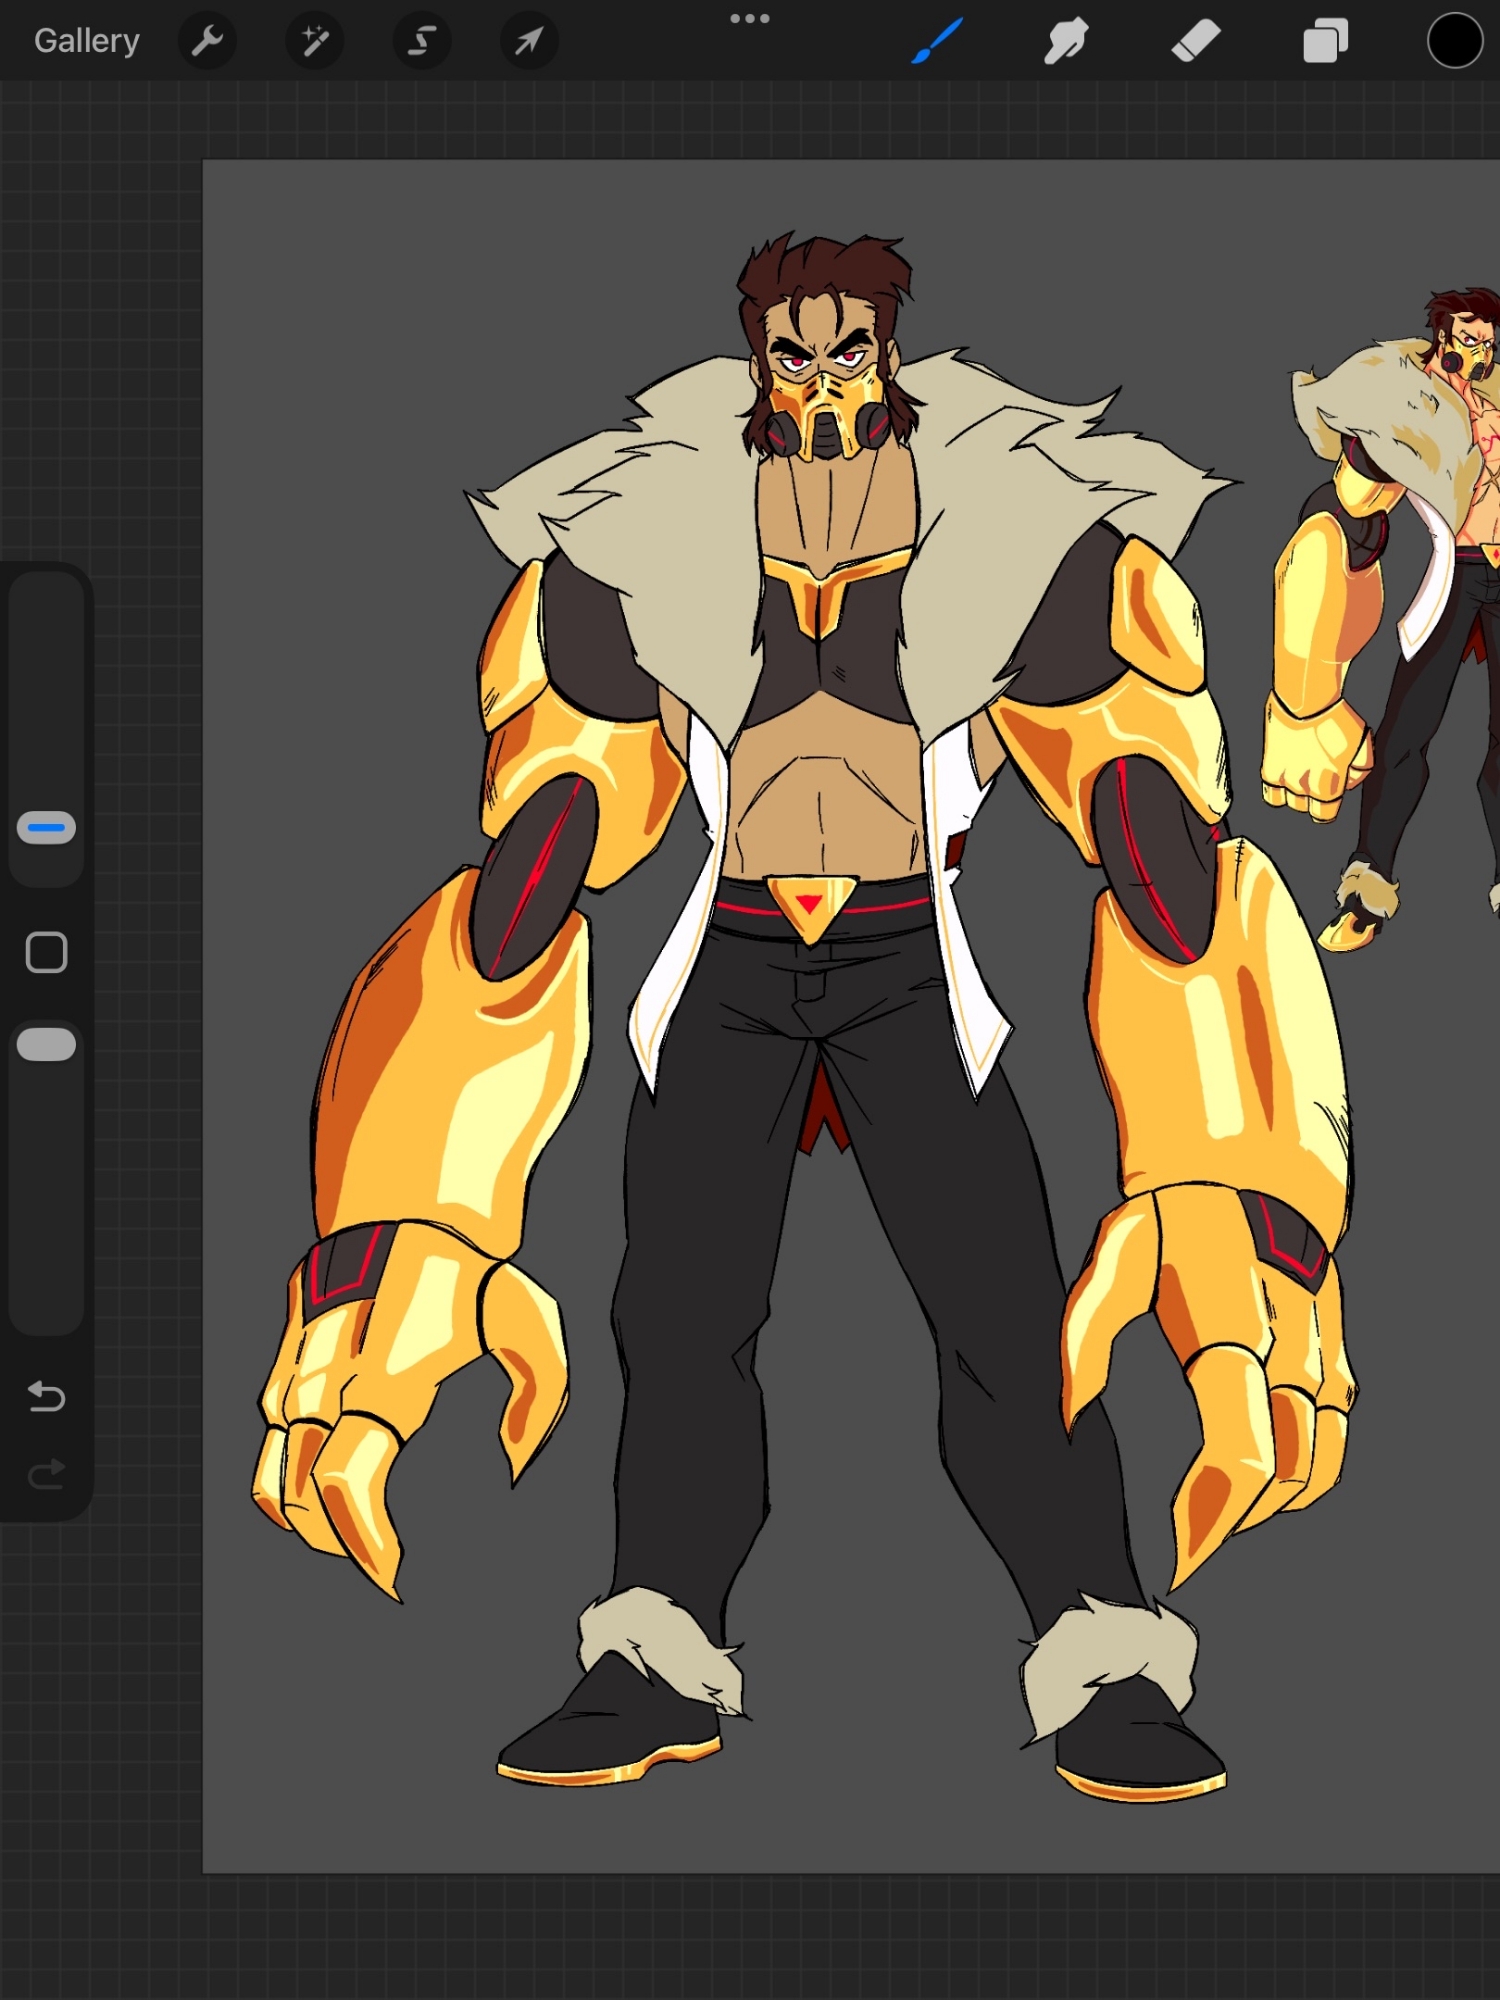Activate the Selection tool
Image resolution: width=1500 pixels, height=2000 pixels.
pos(422,41)
